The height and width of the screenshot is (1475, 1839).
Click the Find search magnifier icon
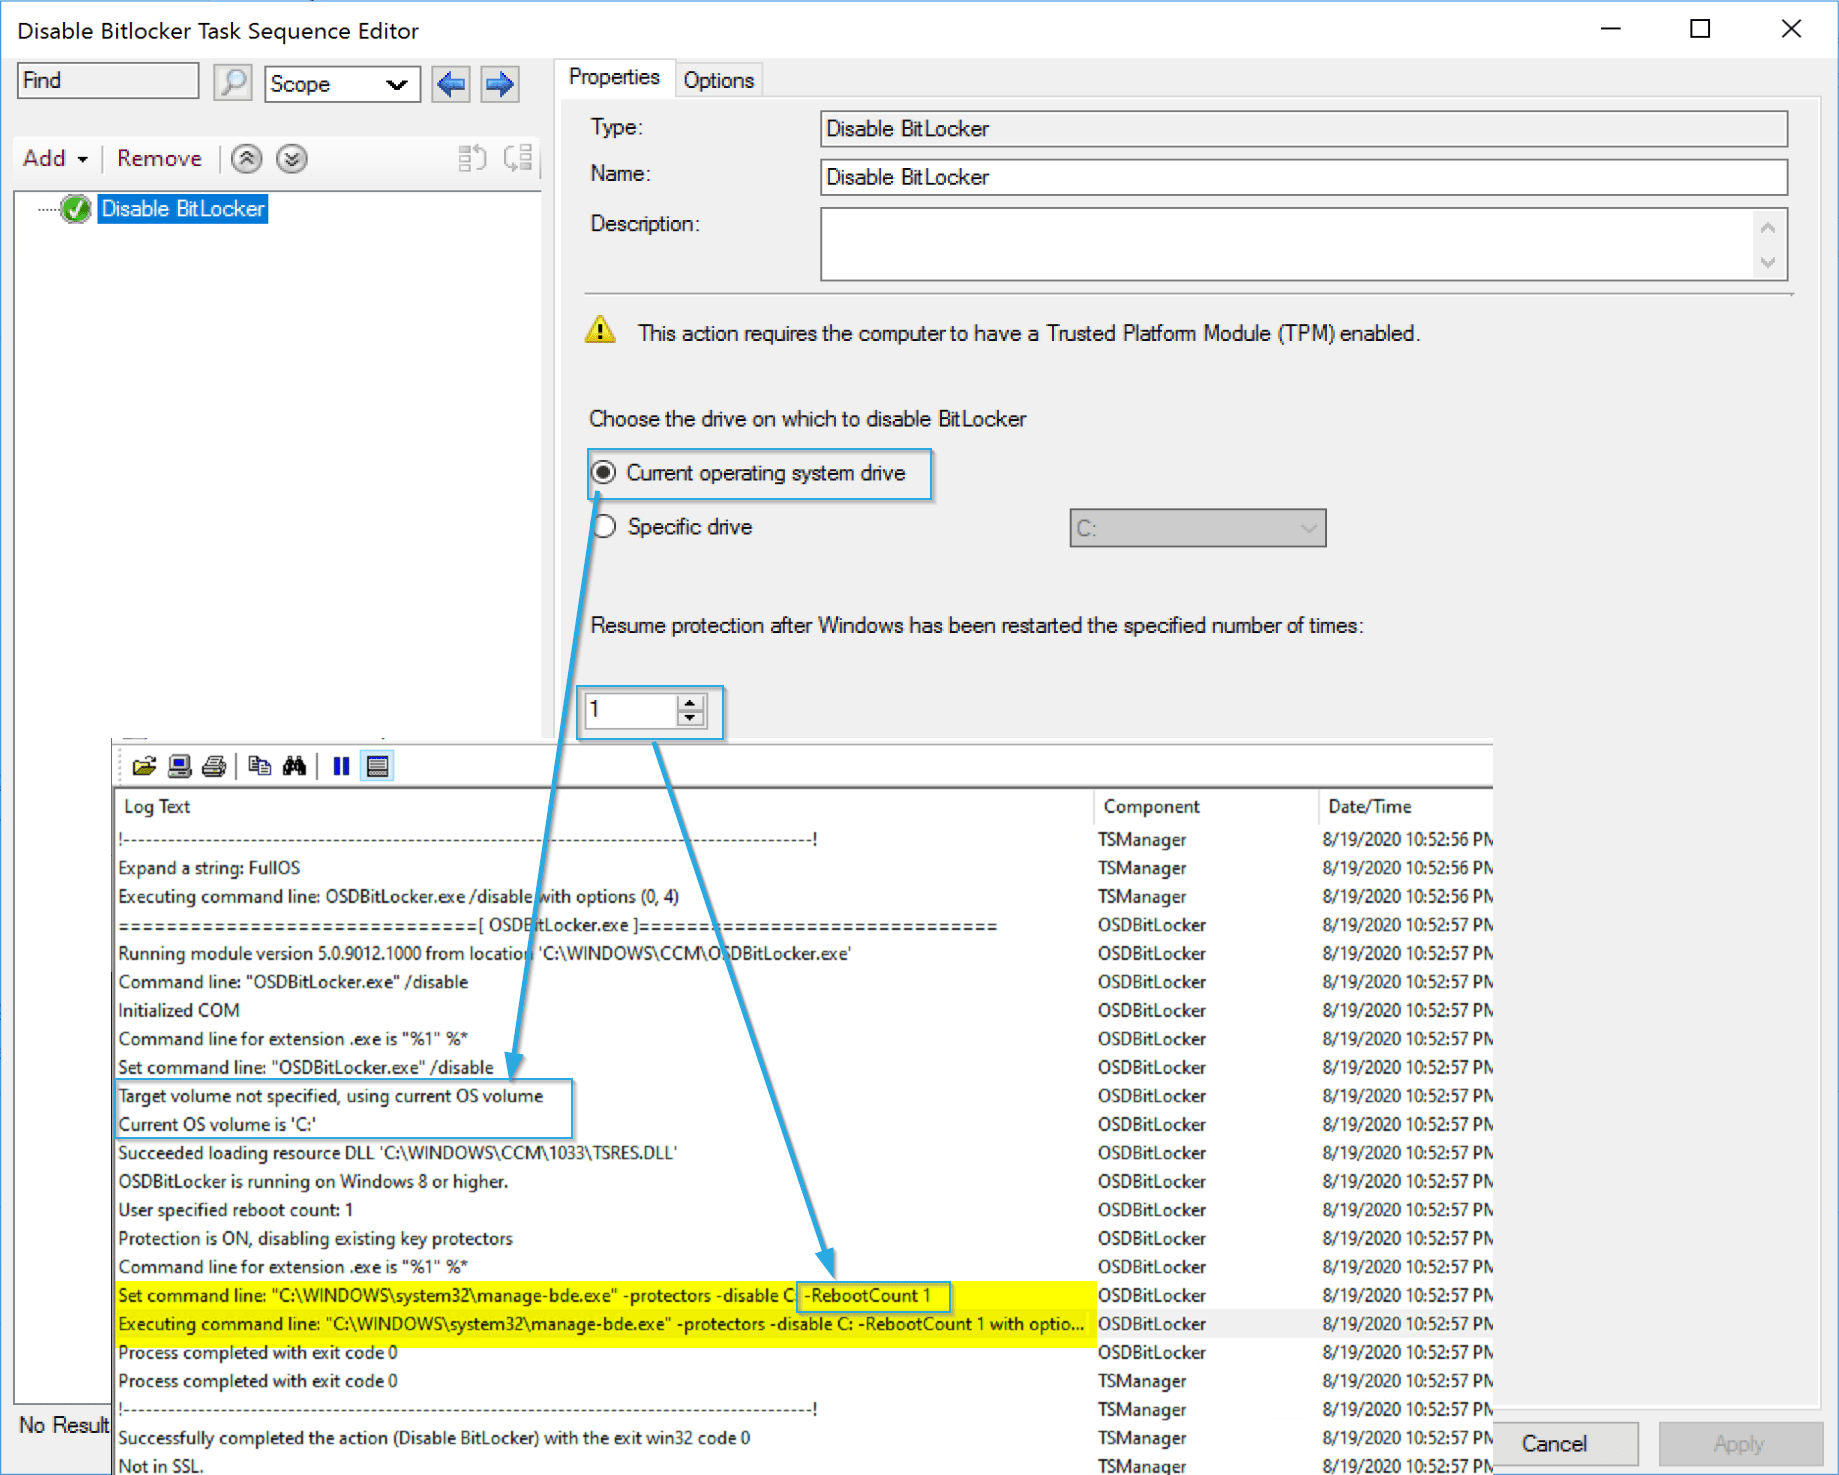(x=232, y=83)
